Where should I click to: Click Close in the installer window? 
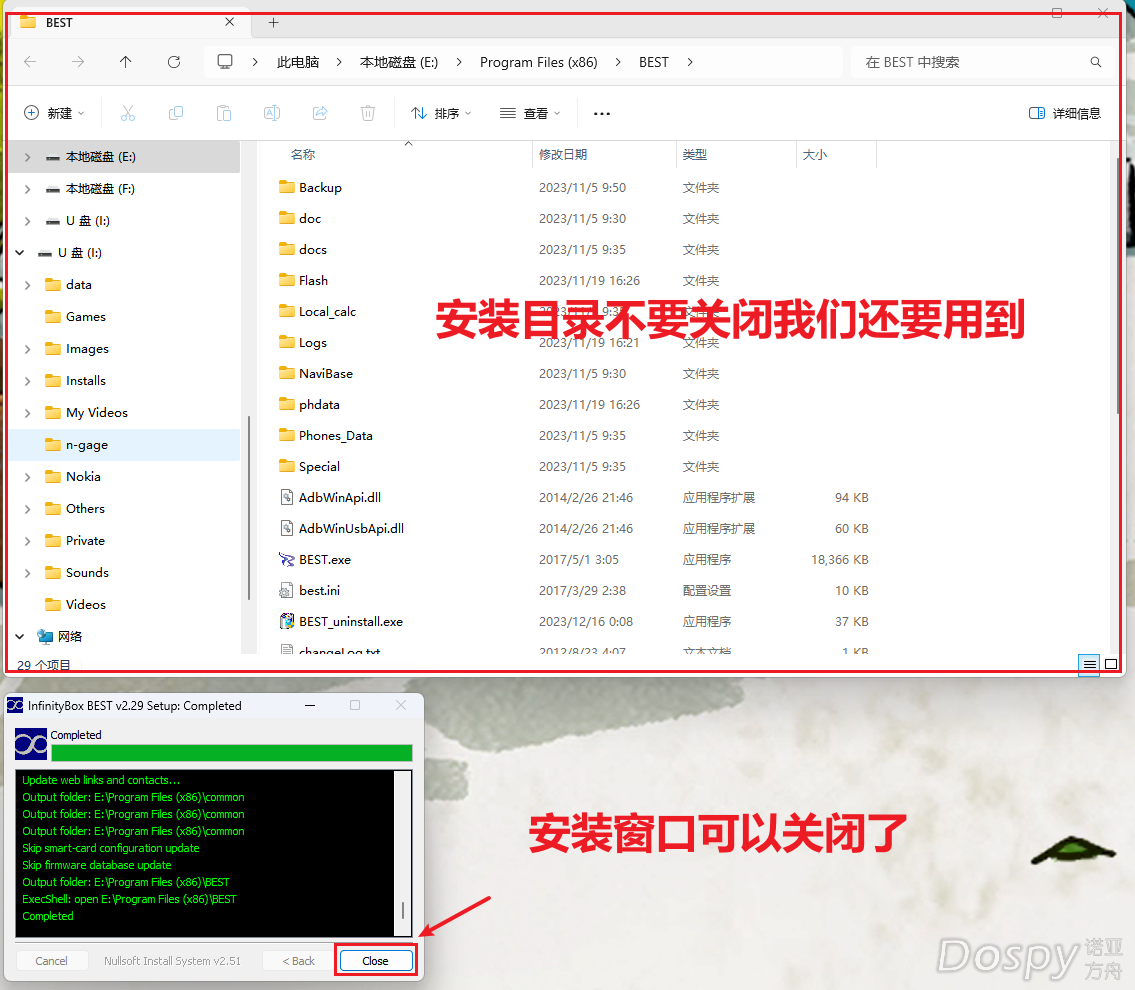376,960
